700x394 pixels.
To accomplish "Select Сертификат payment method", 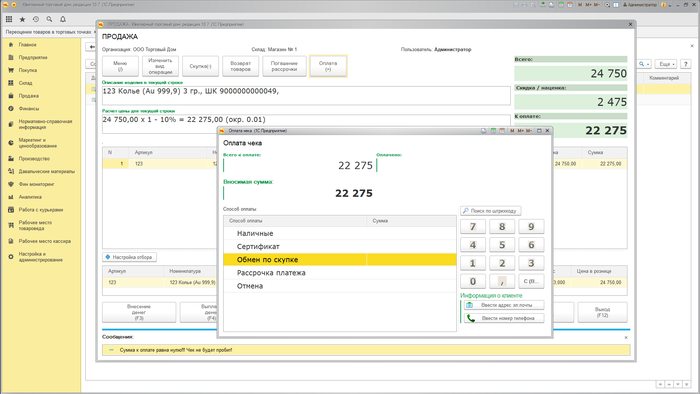I will 340,246.
